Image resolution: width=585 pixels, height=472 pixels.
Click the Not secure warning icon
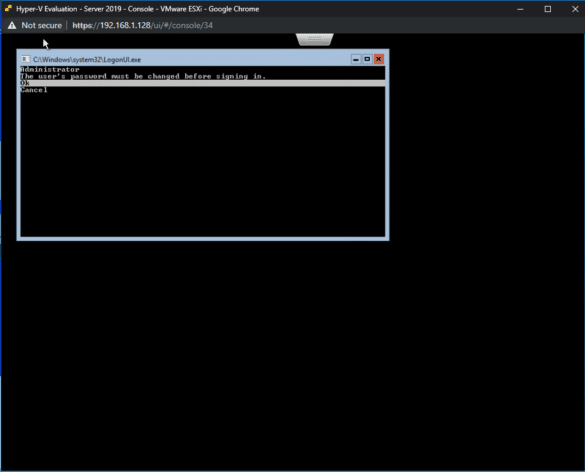tap(12, 25)
